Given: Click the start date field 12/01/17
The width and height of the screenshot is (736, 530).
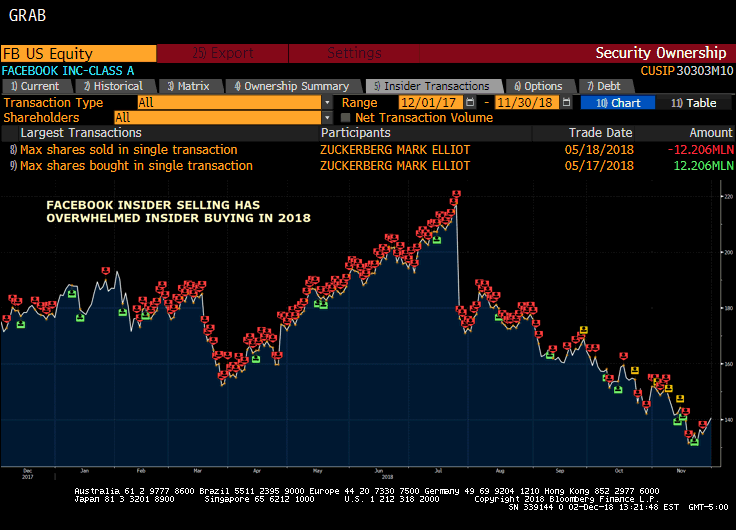Looking at the screenshot, I should [x=431, y=102].
